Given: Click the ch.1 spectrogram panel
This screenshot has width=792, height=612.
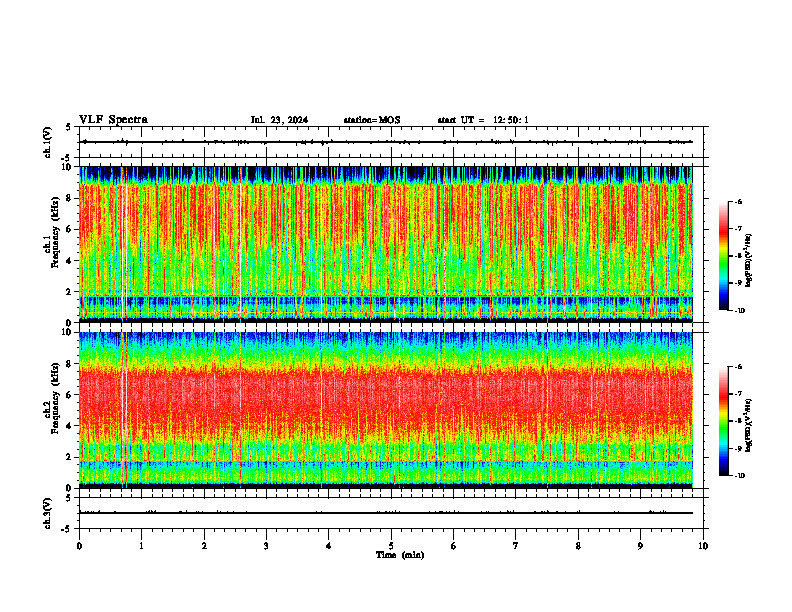Looking at the screenshot, I should [x=386, y=244].
